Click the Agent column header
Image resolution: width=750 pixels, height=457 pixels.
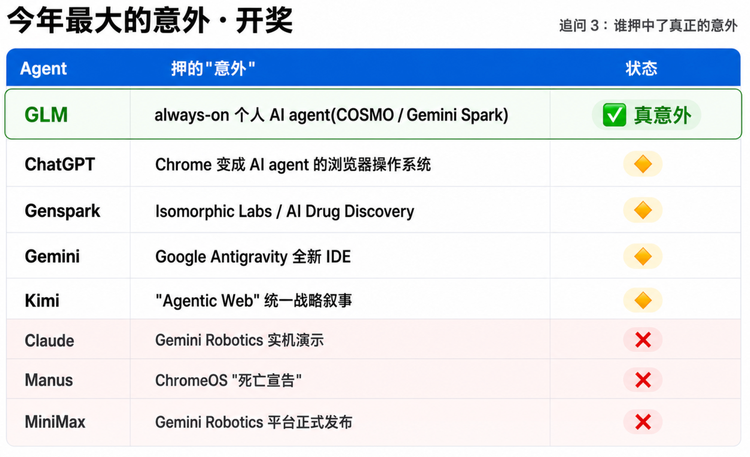click(x=44, y=68)
